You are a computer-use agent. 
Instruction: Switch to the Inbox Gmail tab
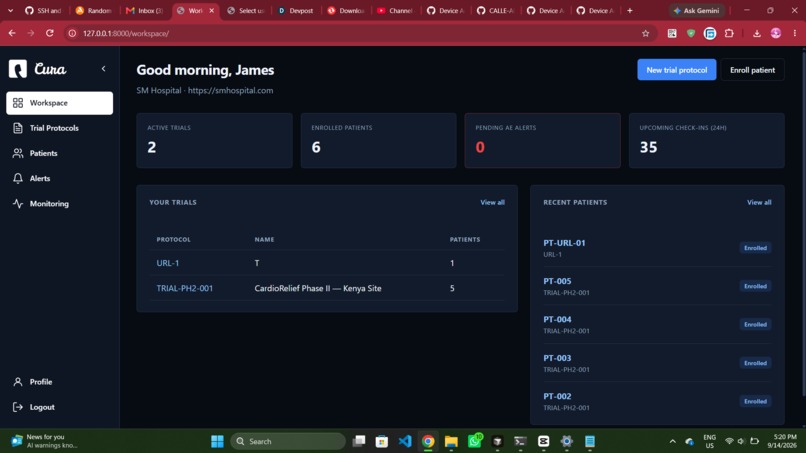click(x=145, y=10)
